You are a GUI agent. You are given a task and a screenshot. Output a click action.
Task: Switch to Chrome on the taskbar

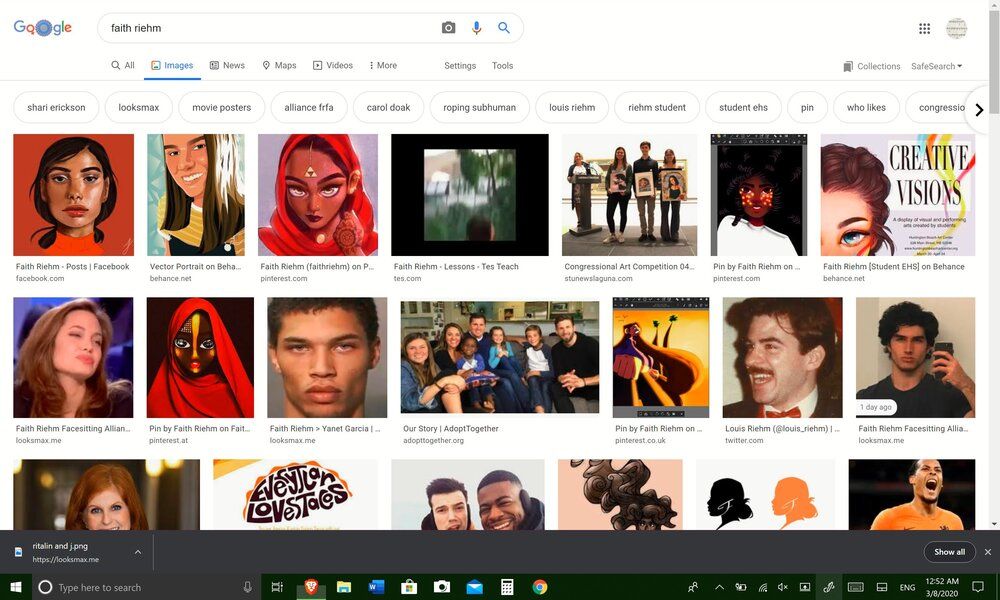coord(540,587)
